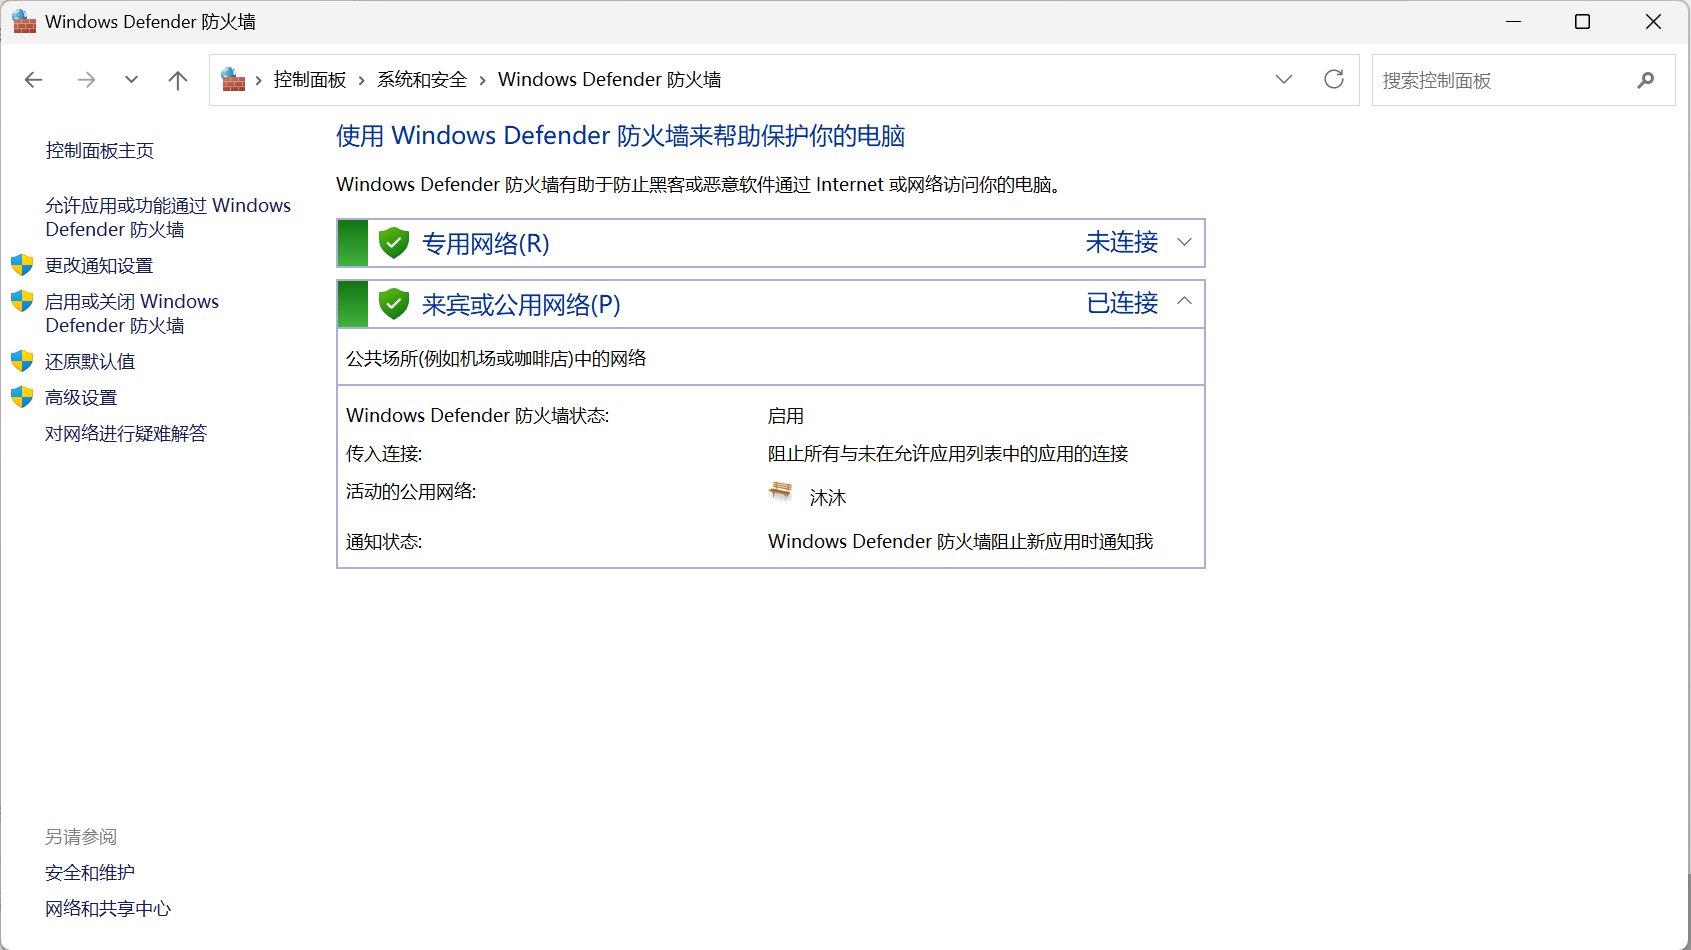Expand chevron after 系统和安全 breadcrumb
1691x950 pixels.
point(482,80)
